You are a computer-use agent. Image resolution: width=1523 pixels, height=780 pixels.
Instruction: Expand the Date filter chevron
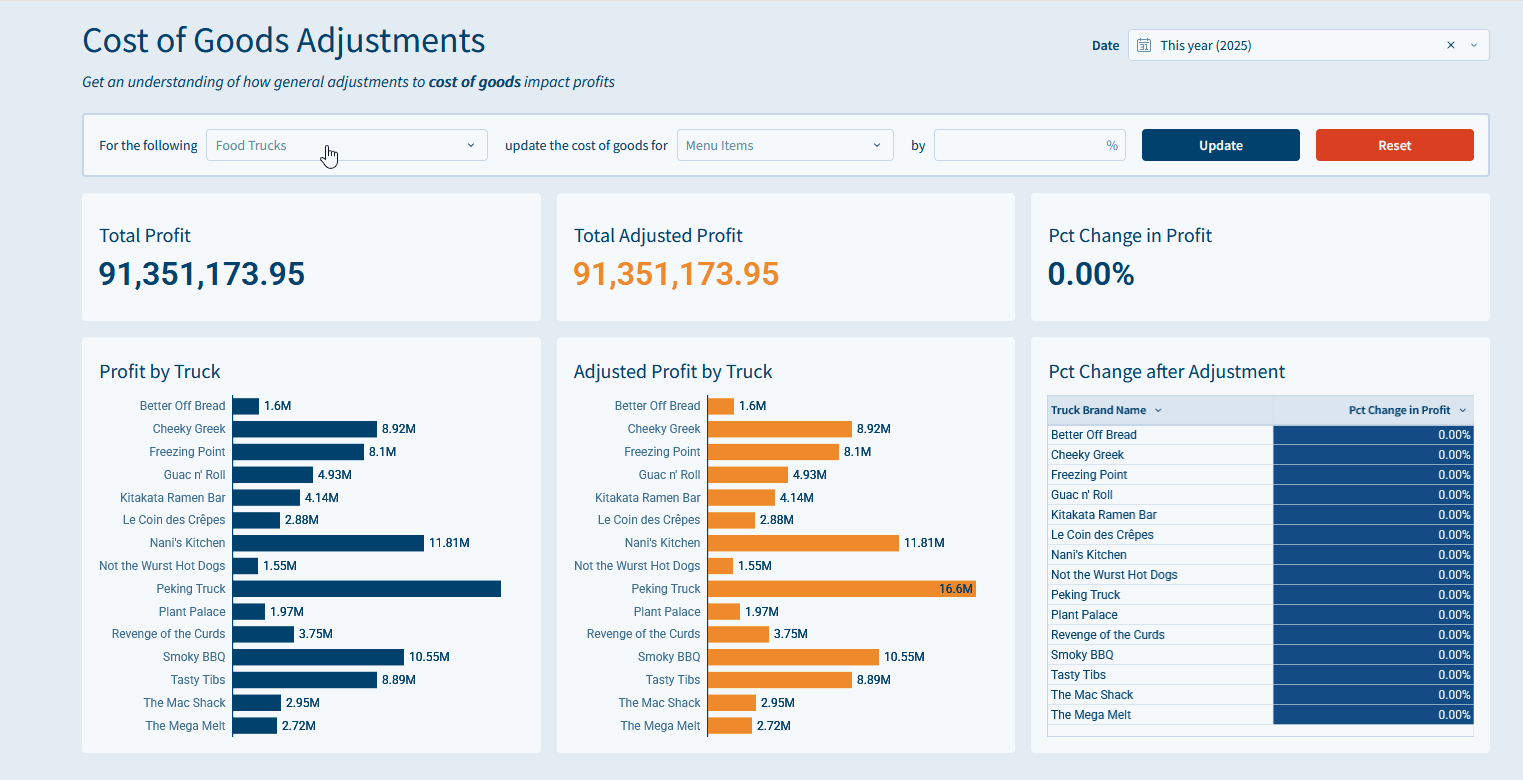pos(1473,45)
